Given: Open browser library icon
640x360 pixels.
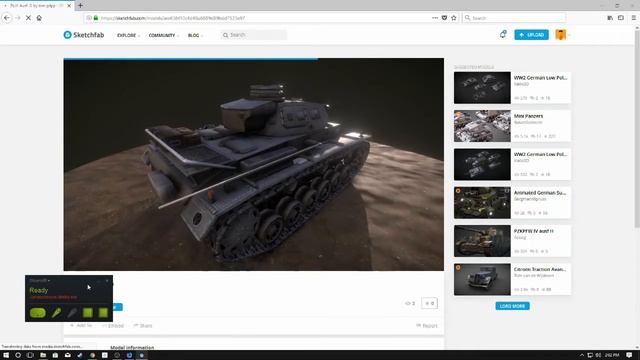Looking at the screenshot, I should [x=610, y=18].
